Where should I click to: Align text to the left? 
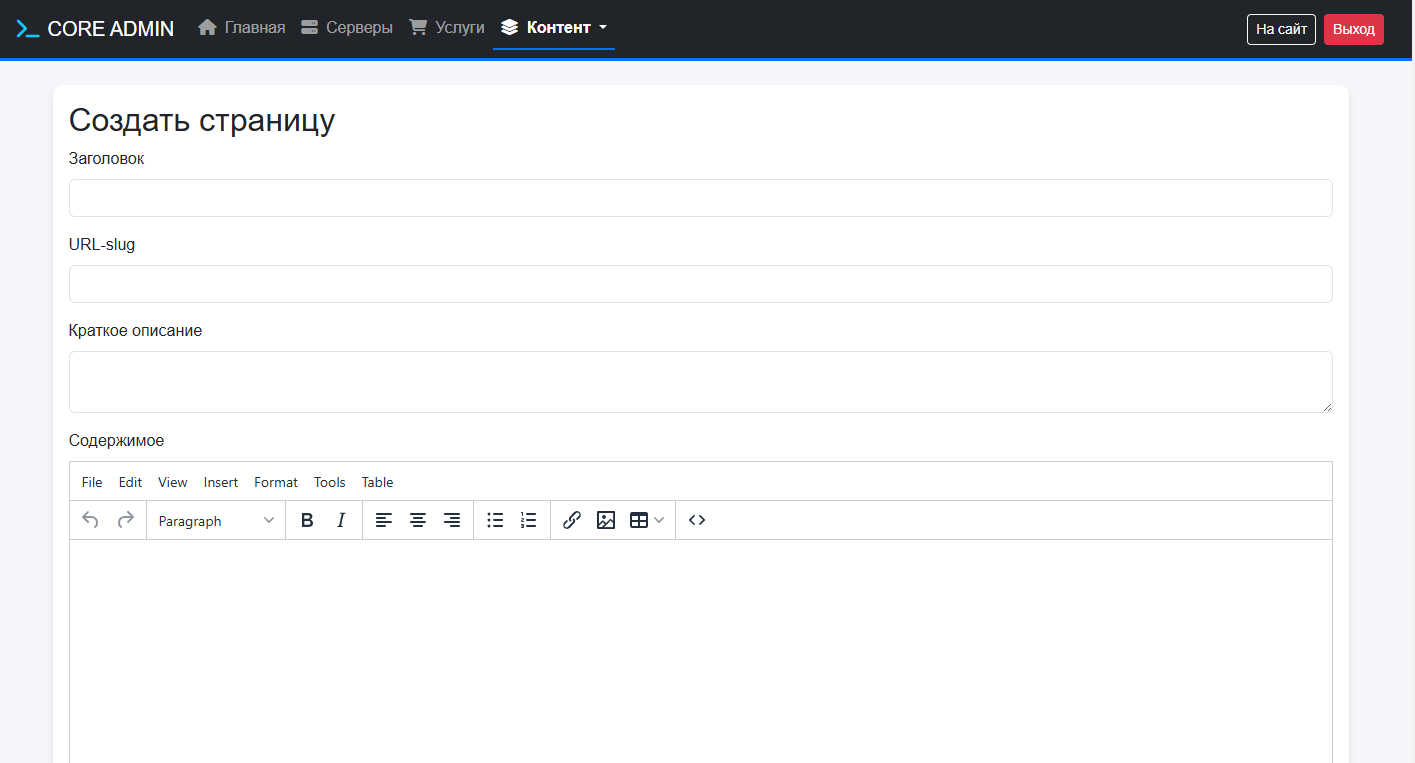click(x=384, y=520)
